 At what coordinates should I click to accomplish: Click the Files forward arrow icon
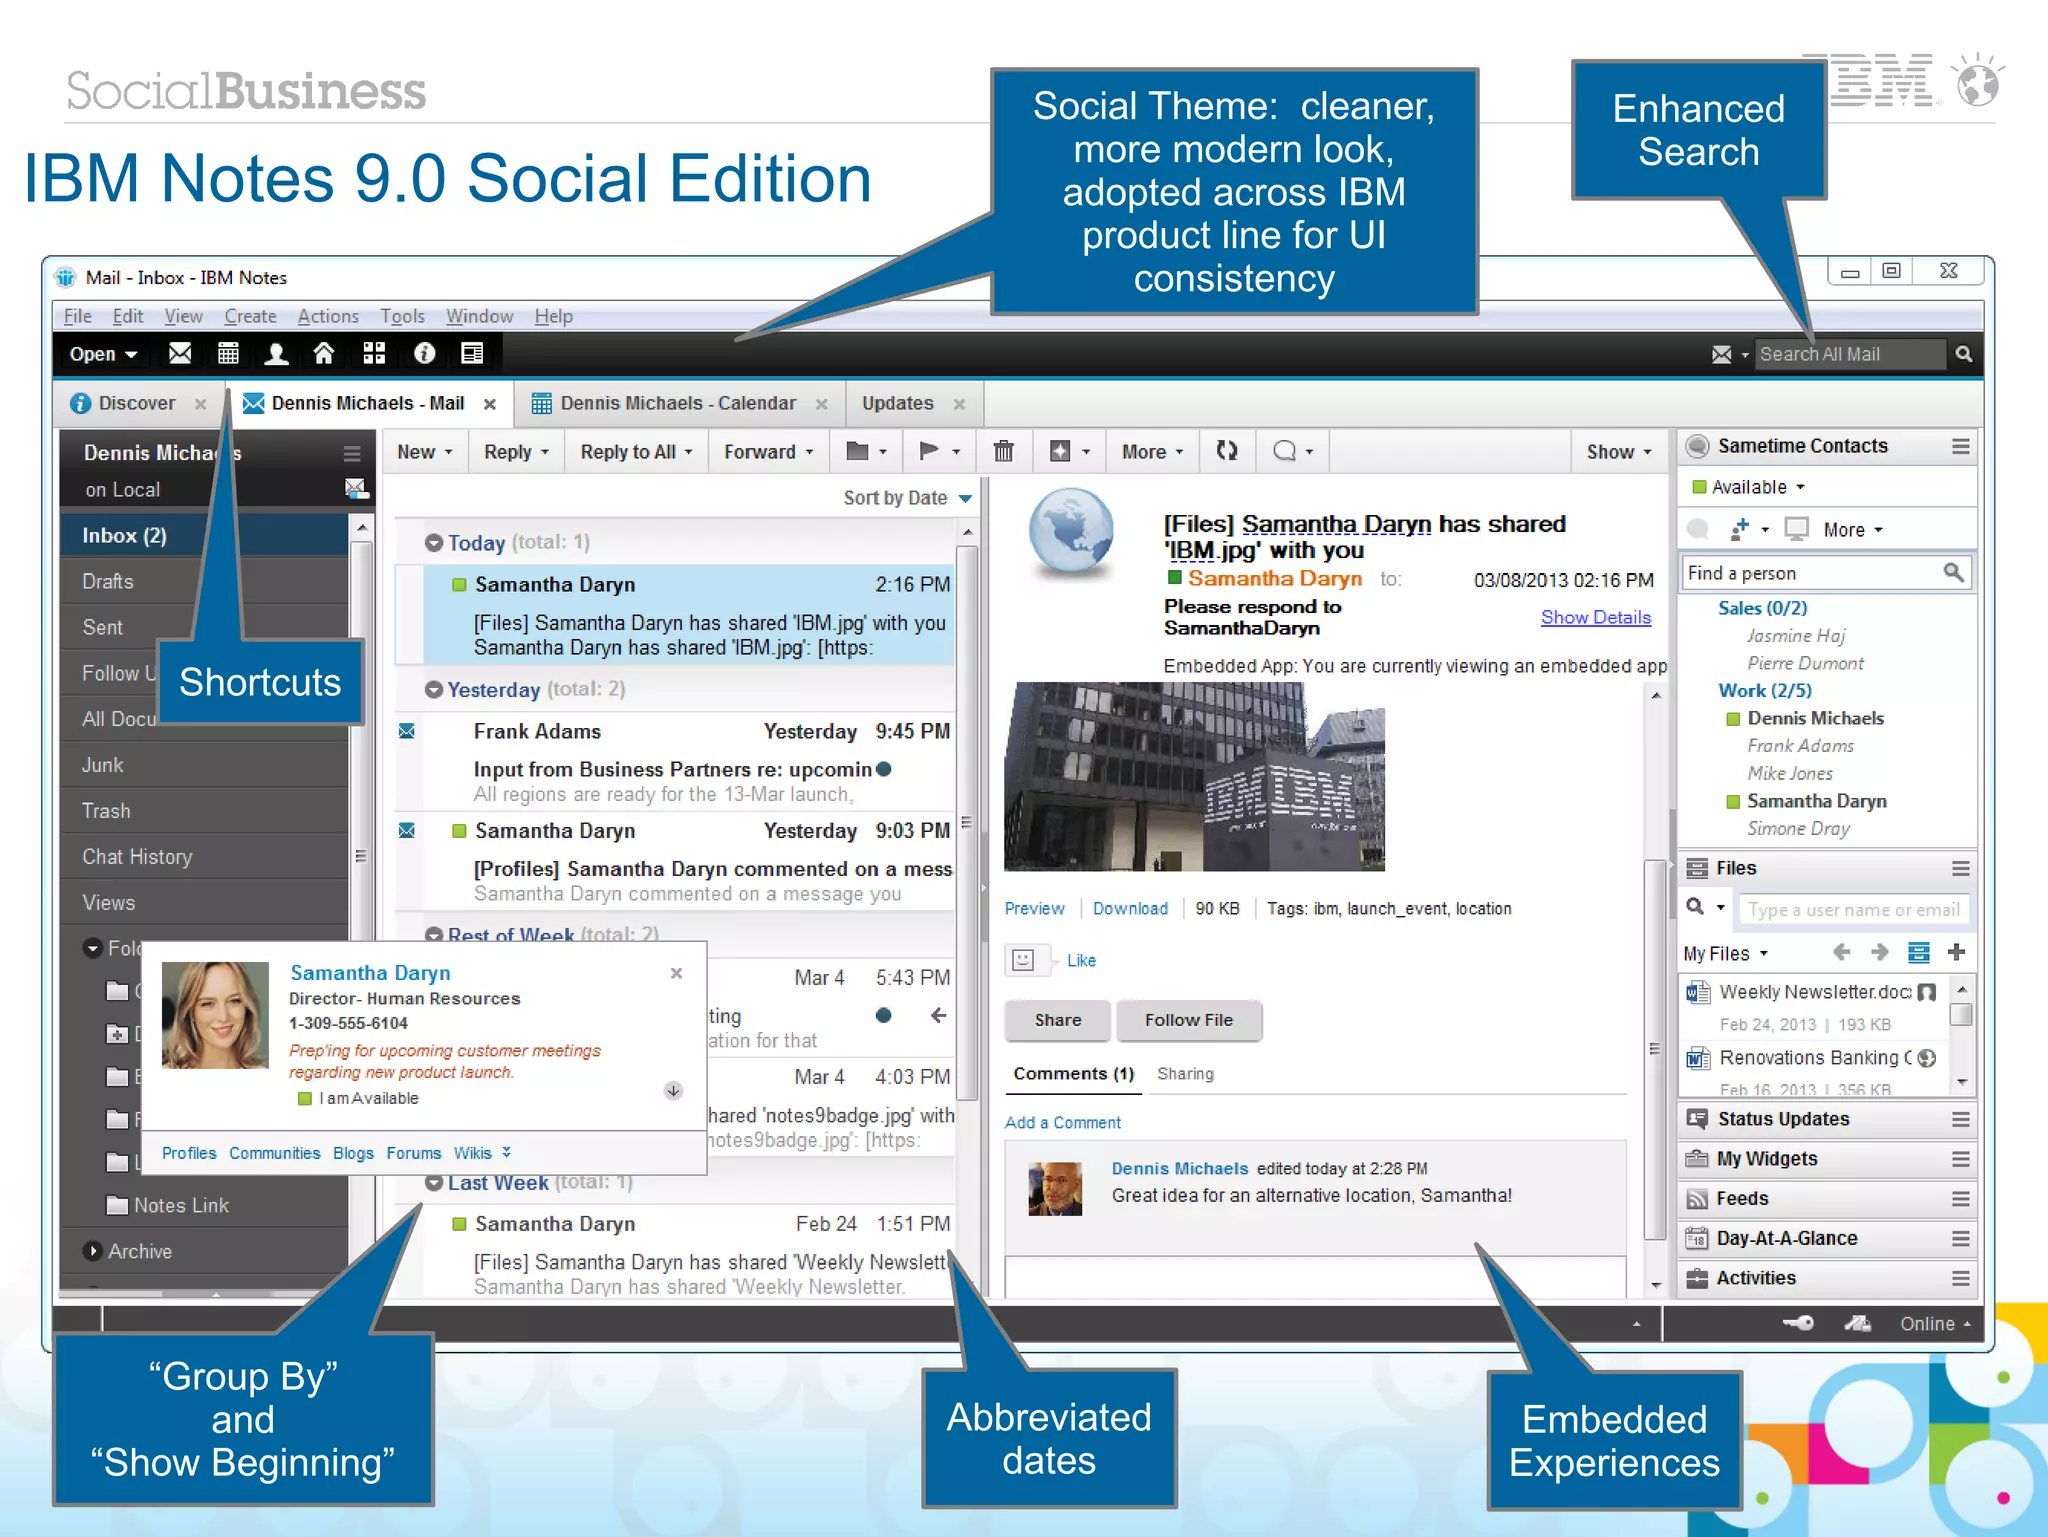tap(1879, 952)
